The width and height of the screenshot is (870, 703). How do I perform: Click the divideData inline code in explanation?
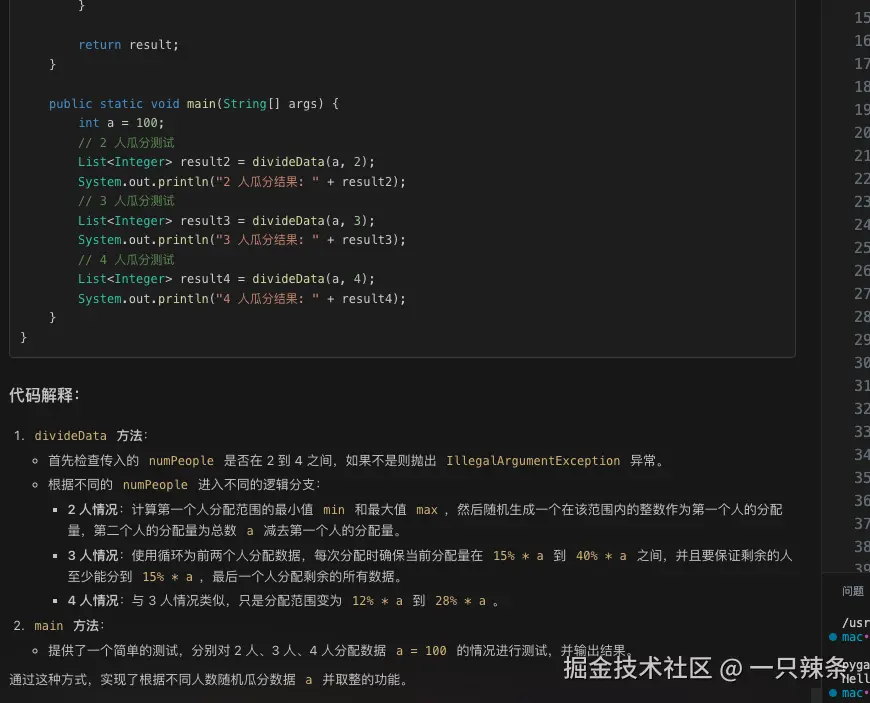click(69, 436)
